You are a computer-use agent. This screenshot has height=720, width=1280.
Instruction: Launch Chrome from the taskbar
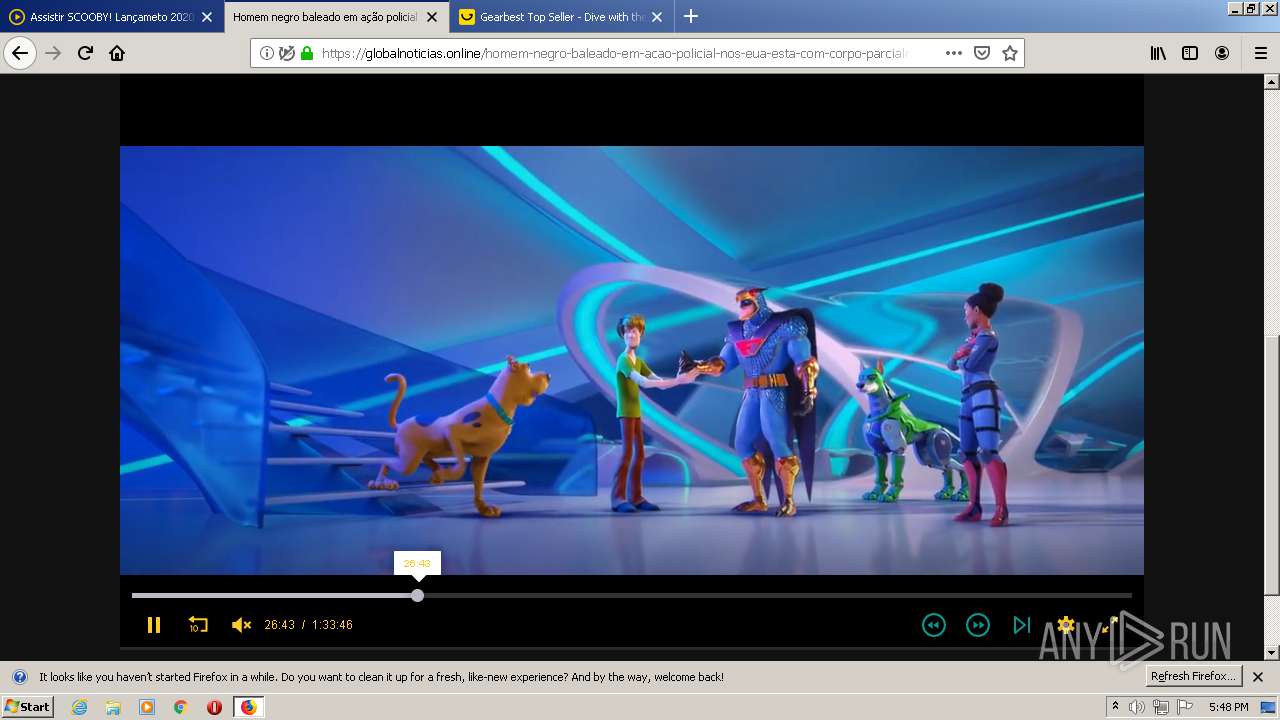181,707
